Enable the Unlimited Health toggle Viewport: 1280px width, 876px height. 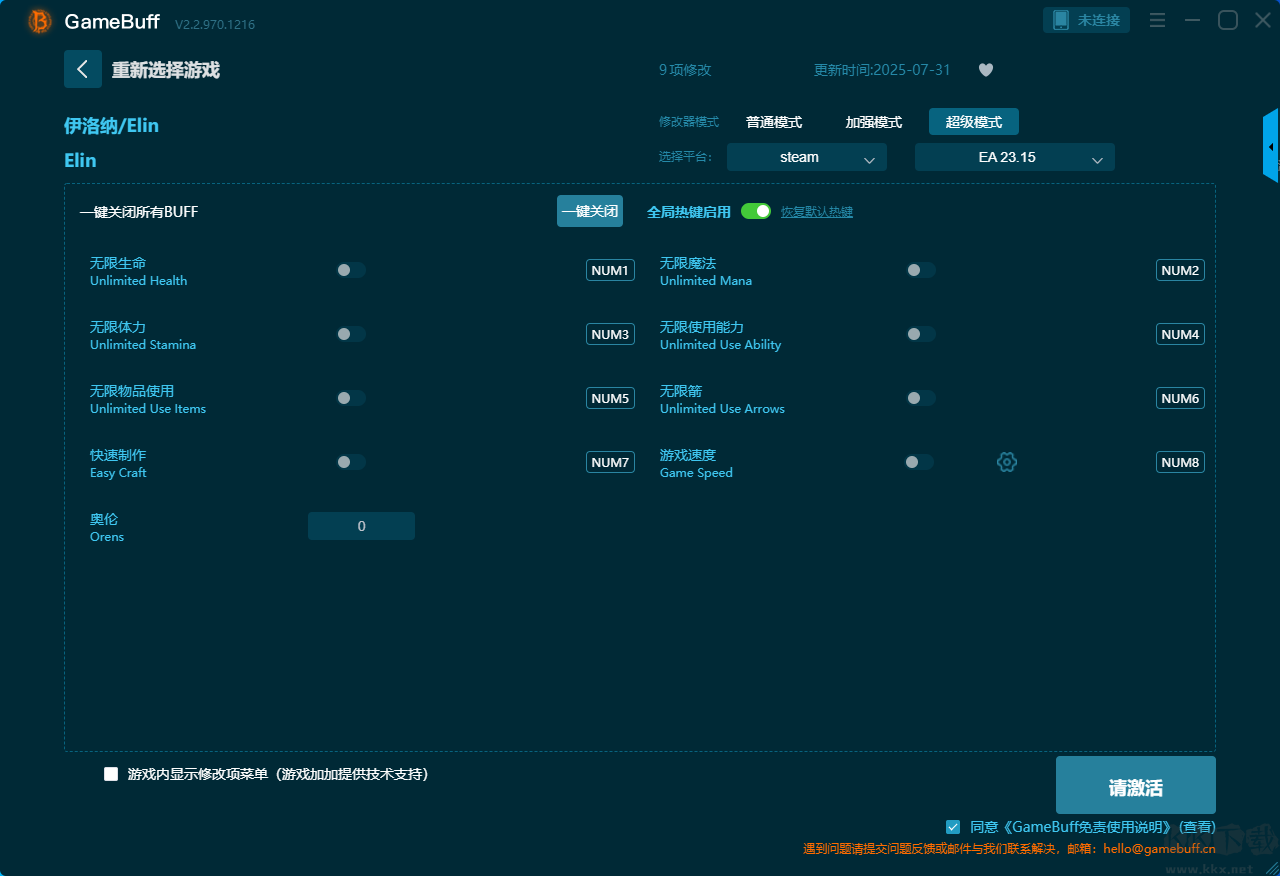(351, 270)
